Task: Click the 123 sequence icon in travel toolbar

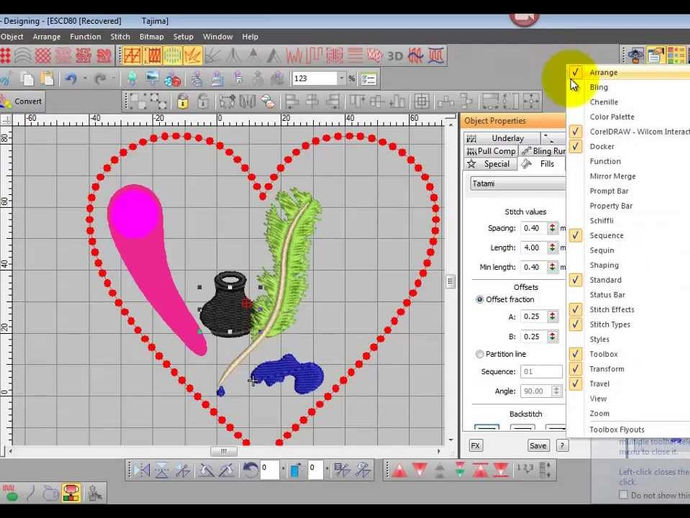Action: (525, 468)
